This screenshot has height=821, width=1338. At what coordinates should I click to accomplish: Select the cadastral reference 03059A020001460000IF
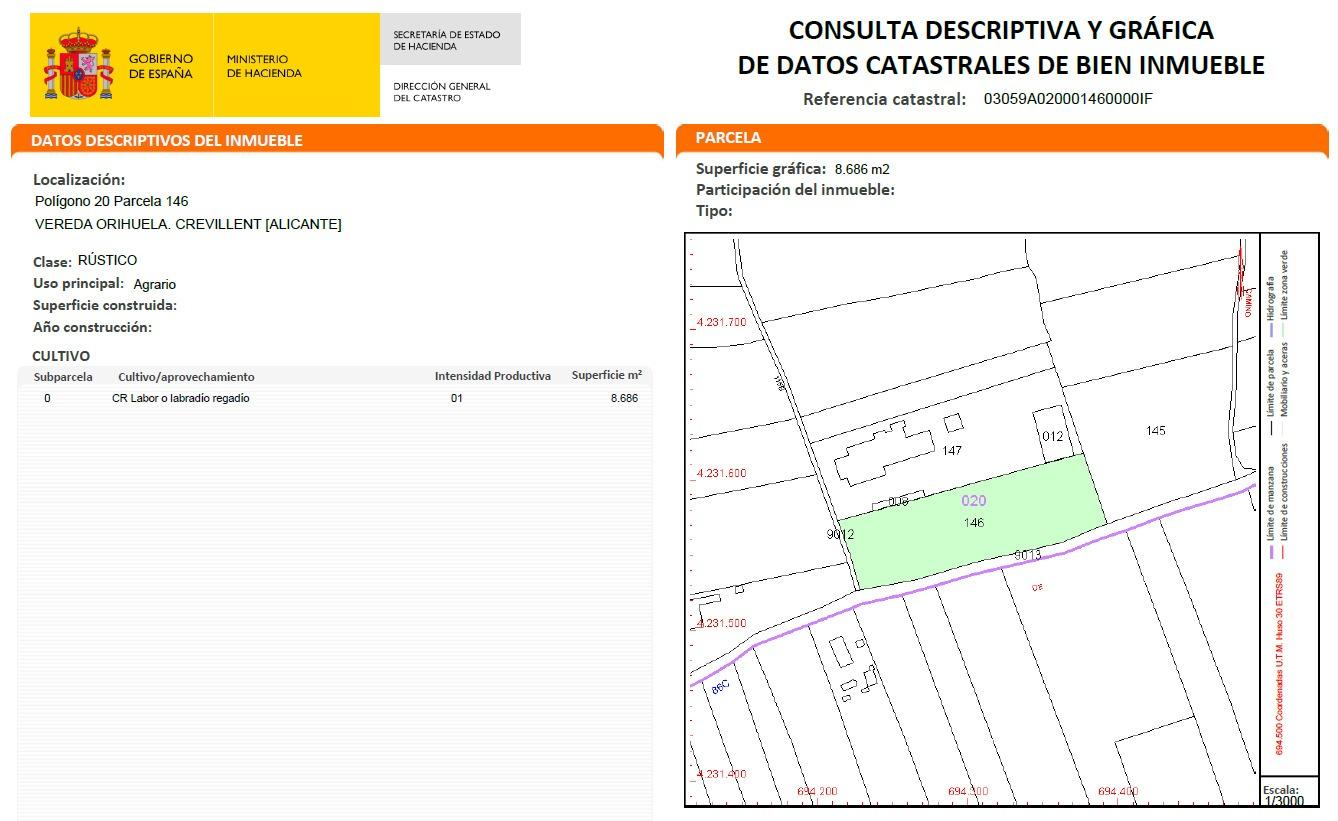point(1068,98)
